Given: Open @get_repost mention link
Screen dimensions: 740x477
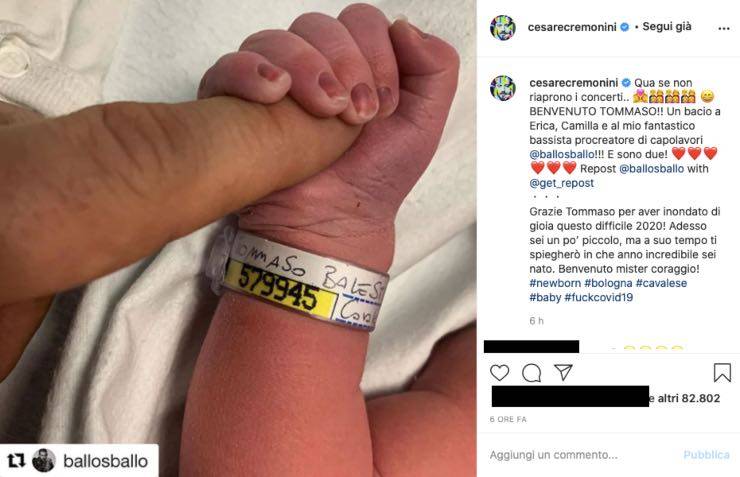Looking at the screenshot, I should click(562, 183).
